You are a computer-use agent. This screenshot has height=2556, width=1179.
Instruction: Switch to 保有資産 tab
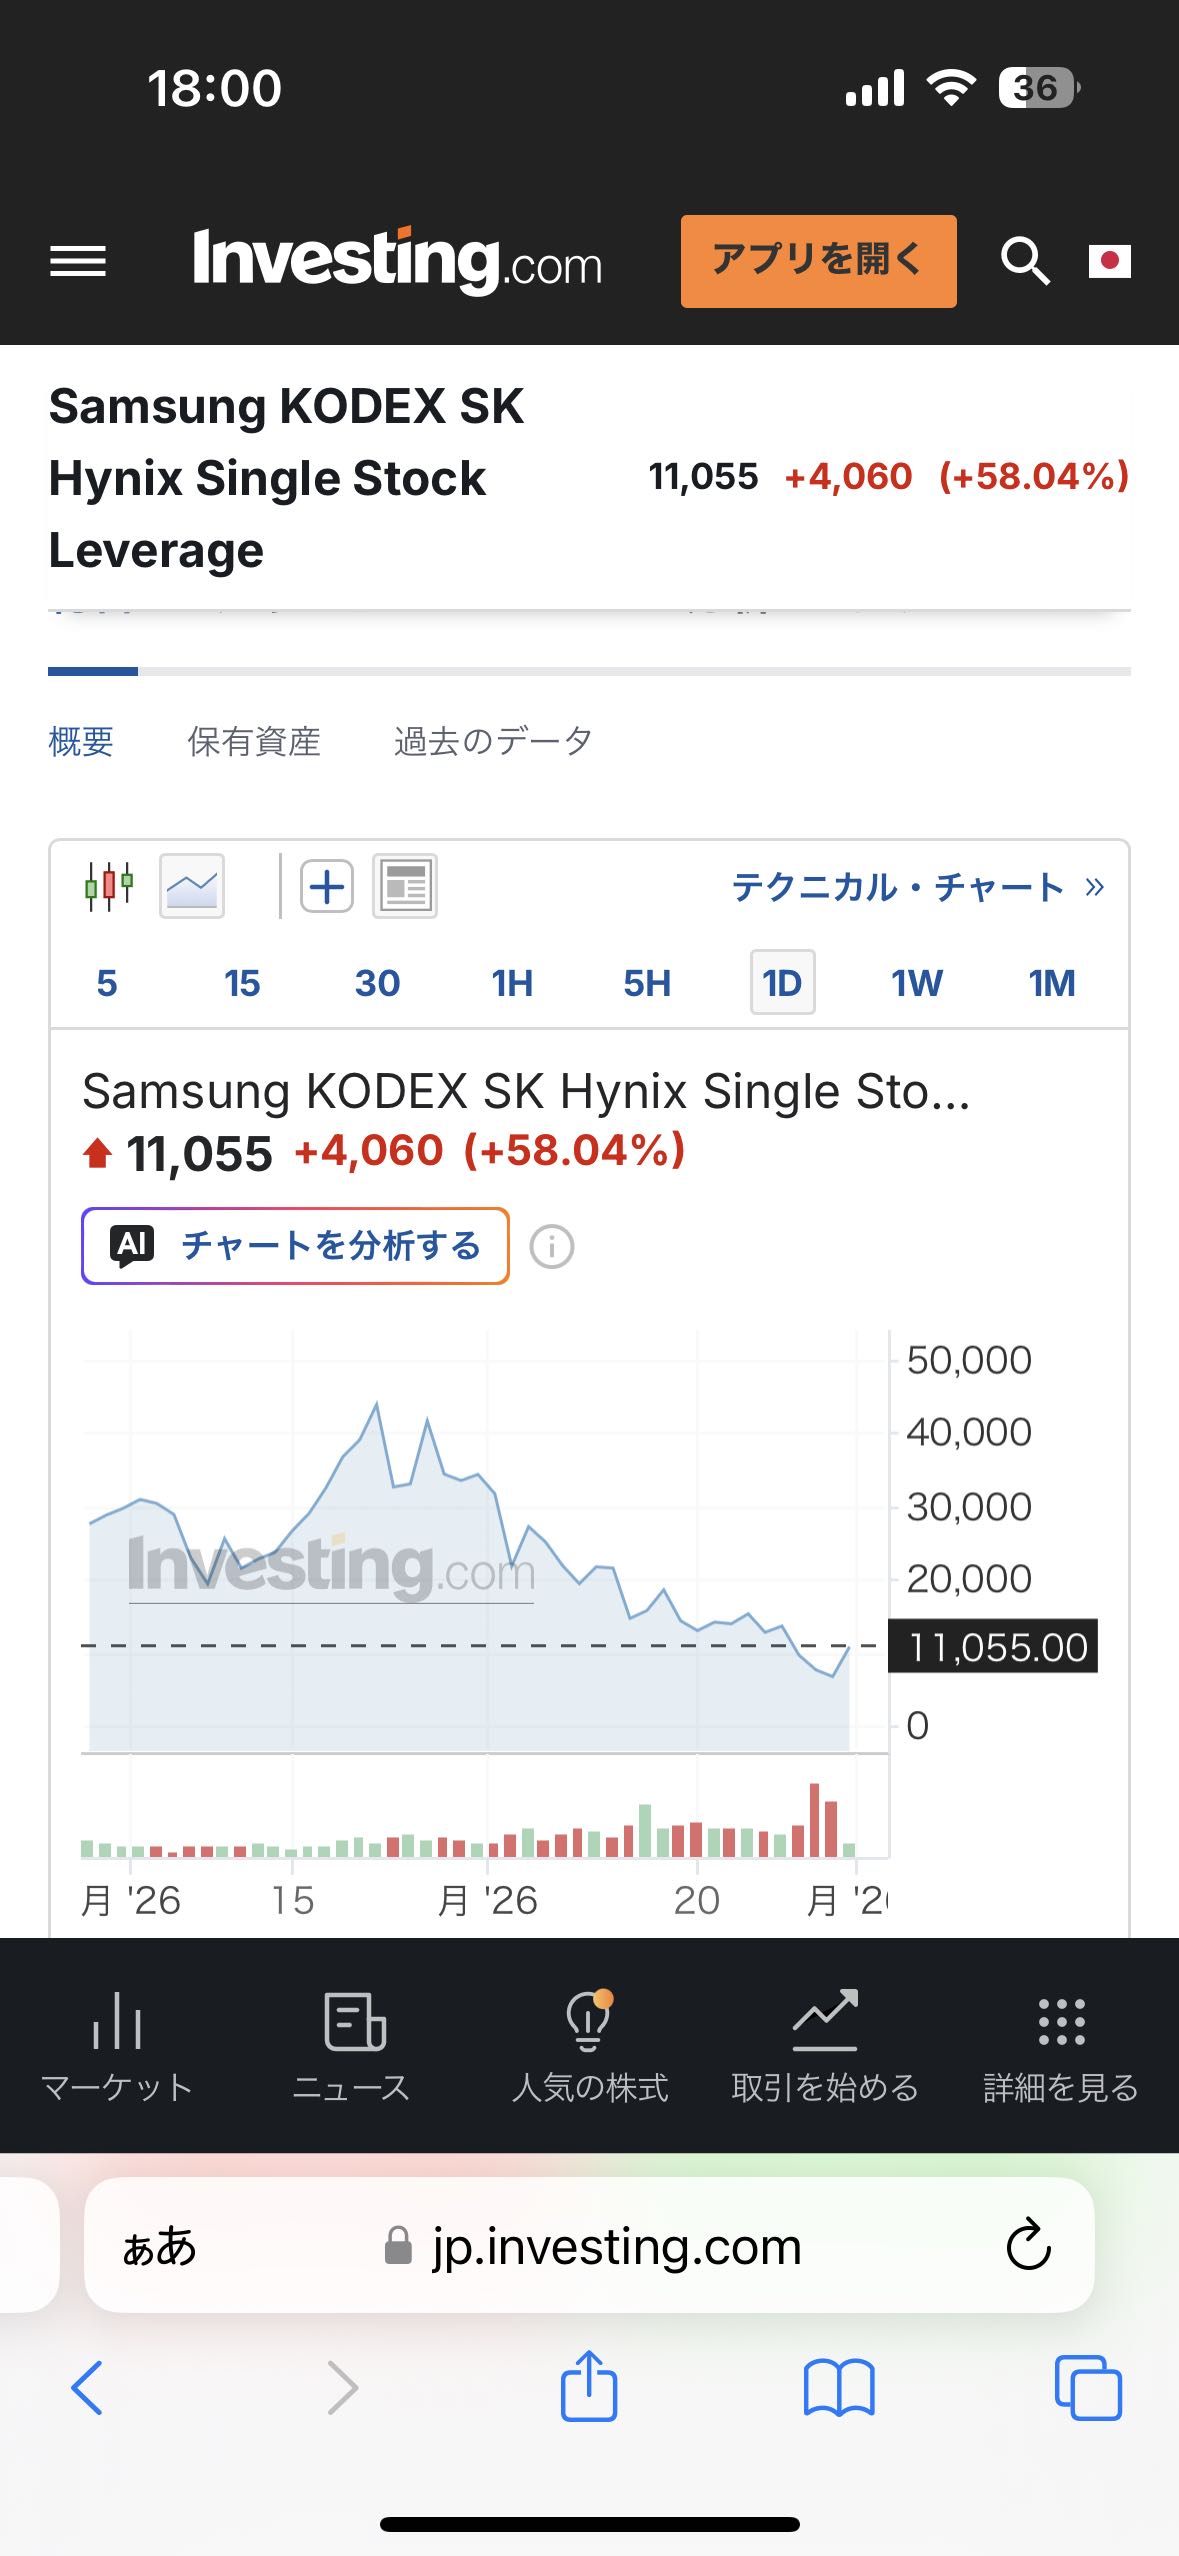click(x=254, y=741)
